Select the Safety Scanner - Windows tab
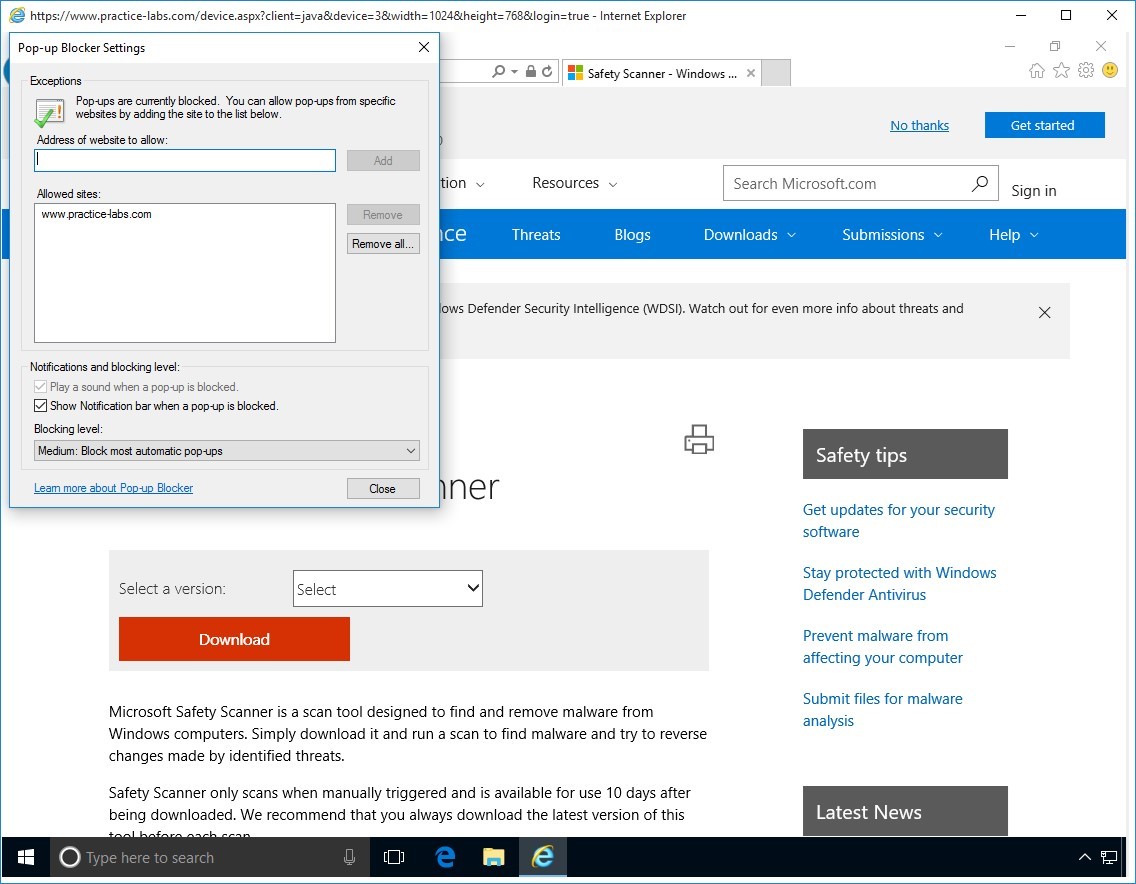 coord(661,73)
